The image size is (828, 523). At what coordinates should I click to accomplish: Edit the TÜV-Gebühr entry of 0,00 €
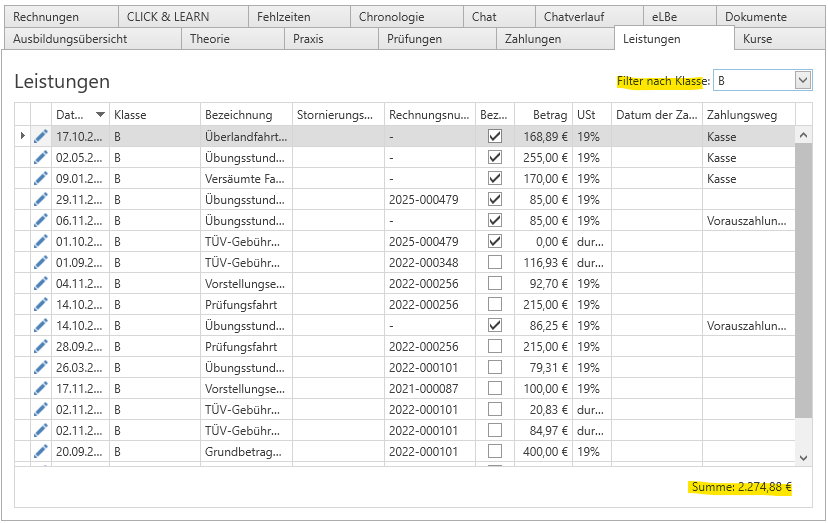[x=41, y=241]
